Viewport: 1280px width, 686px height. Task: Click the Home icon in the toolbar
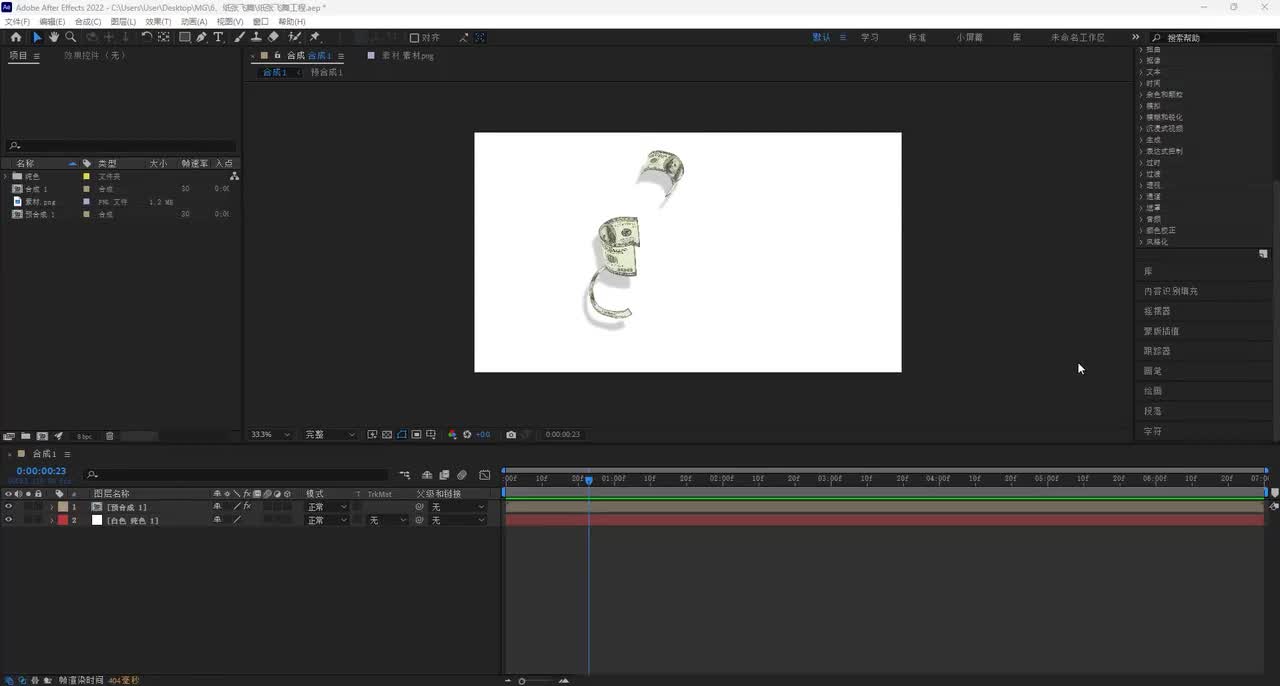click(15, 37)
